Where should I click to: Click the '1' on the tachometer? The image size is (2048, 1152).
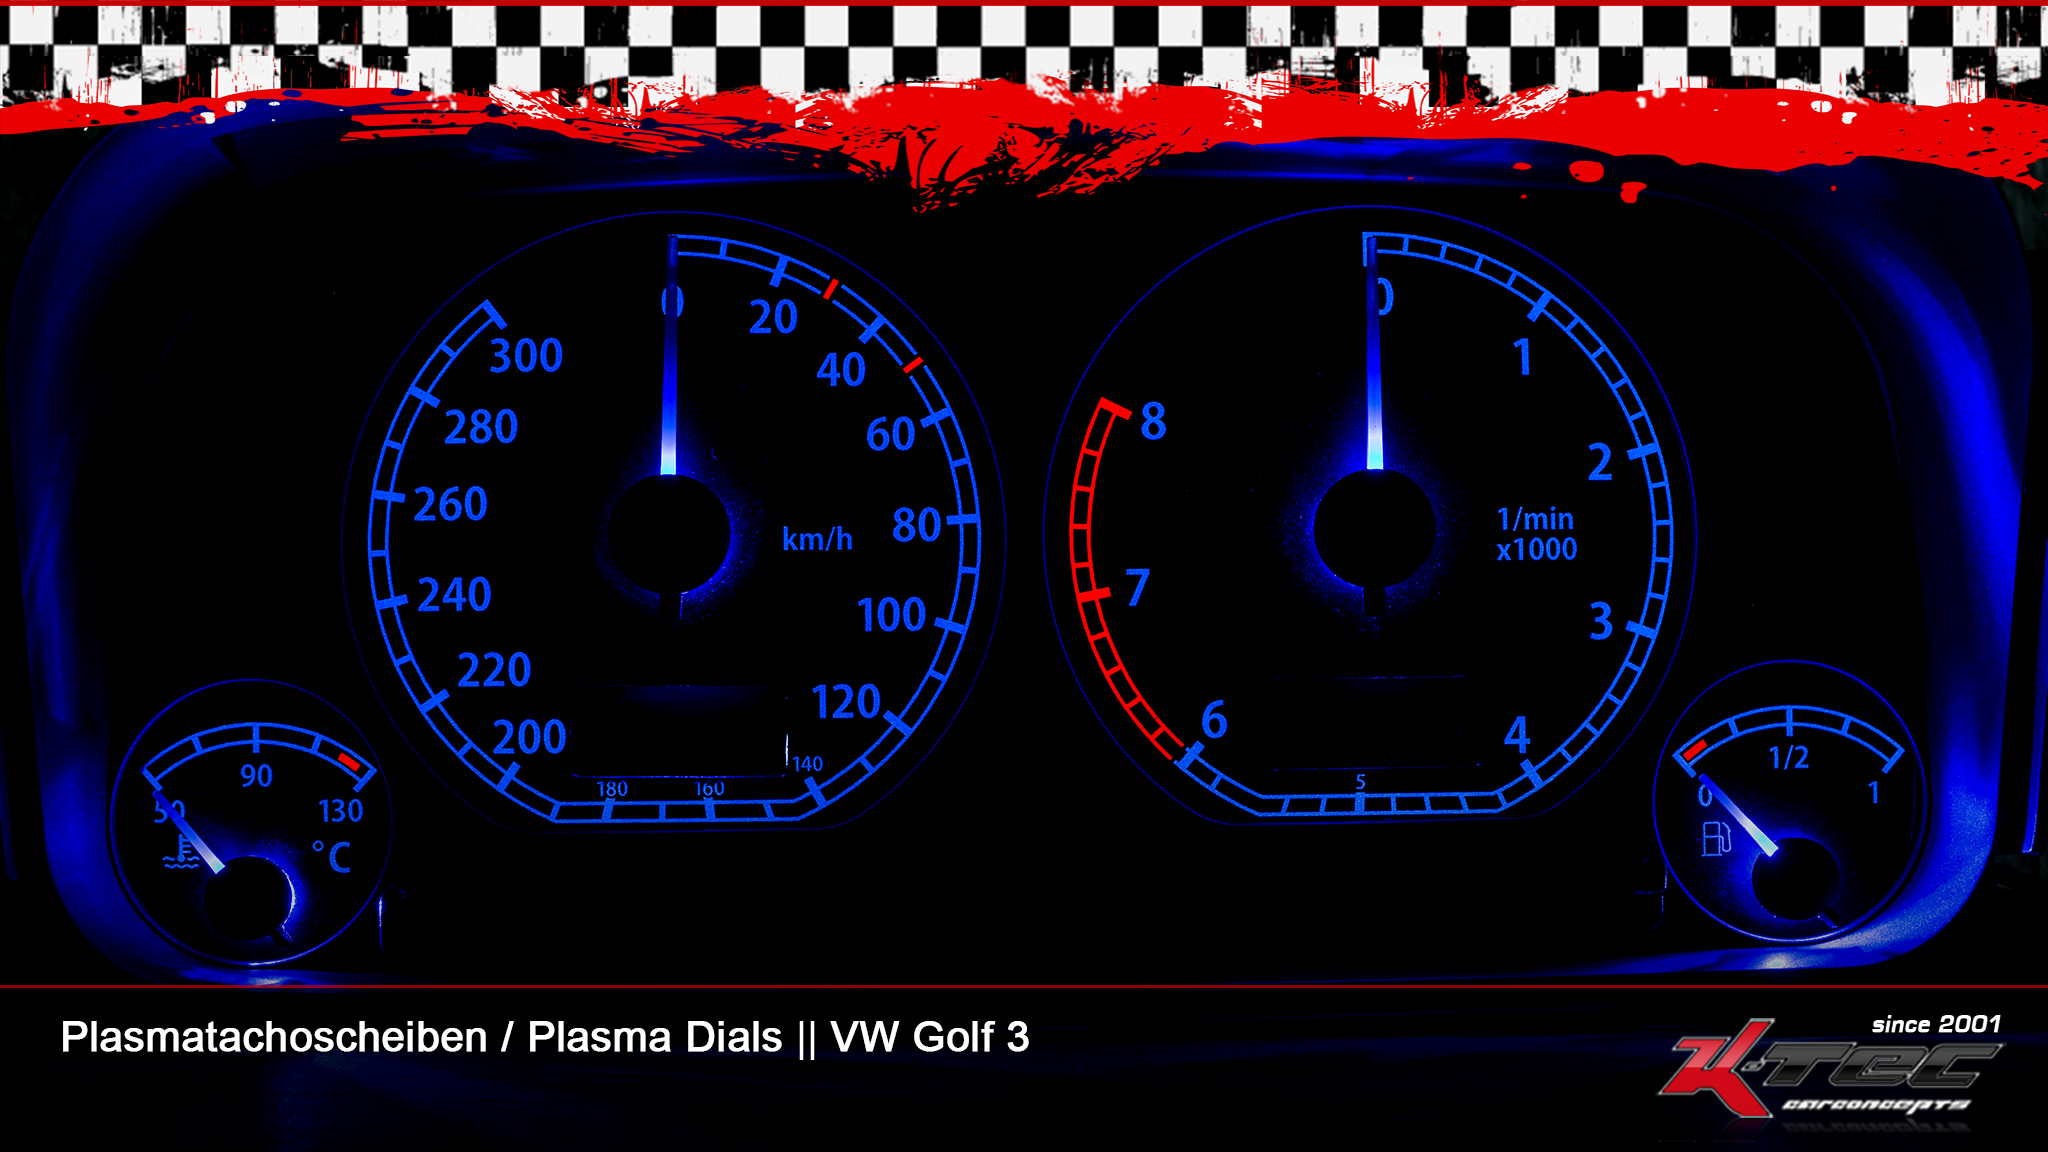click(x=1522, y=357)
